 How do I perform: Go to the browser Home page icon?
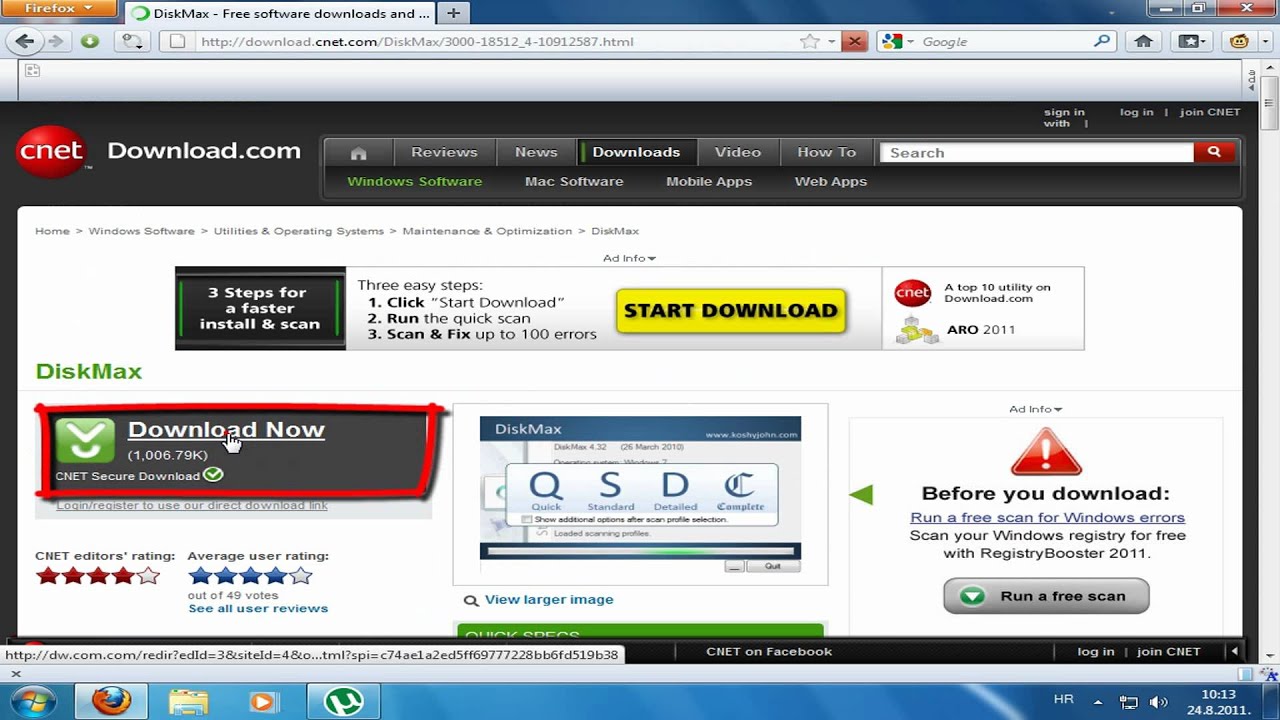click(1144, 41)
